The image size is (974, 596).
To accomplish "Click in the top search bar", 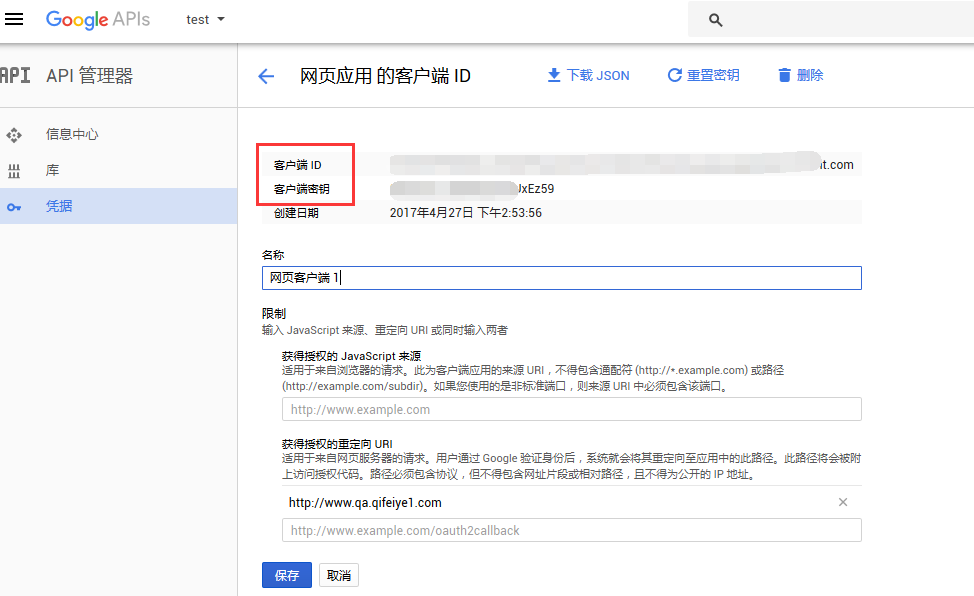I will pyautogui.click(x=831, y=20).
